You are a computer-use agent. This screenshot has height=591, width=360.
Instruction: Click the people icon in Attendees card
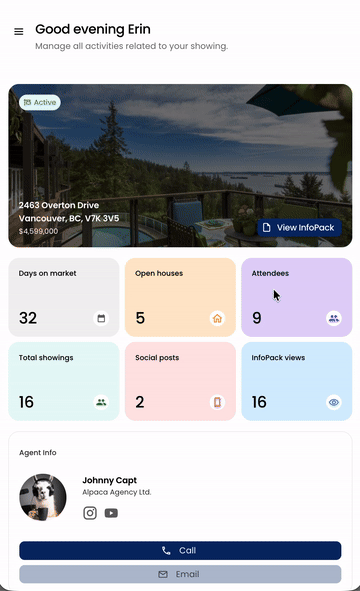pos(334,318)
